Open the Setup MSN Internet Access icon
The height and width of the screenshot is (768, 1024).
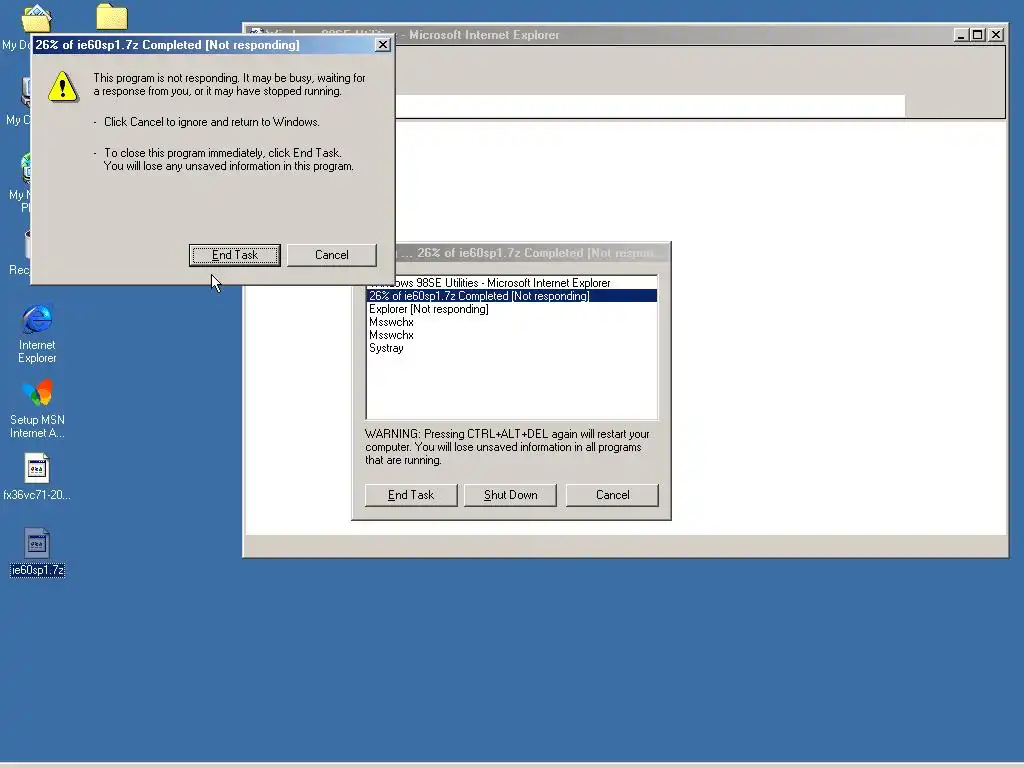click(x=37, y=394)
